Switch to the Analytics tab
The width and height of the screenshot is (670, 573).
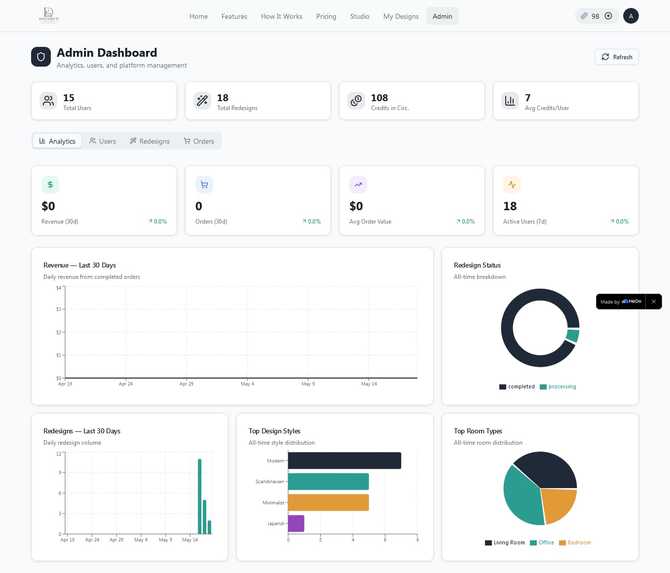[57, 141]
